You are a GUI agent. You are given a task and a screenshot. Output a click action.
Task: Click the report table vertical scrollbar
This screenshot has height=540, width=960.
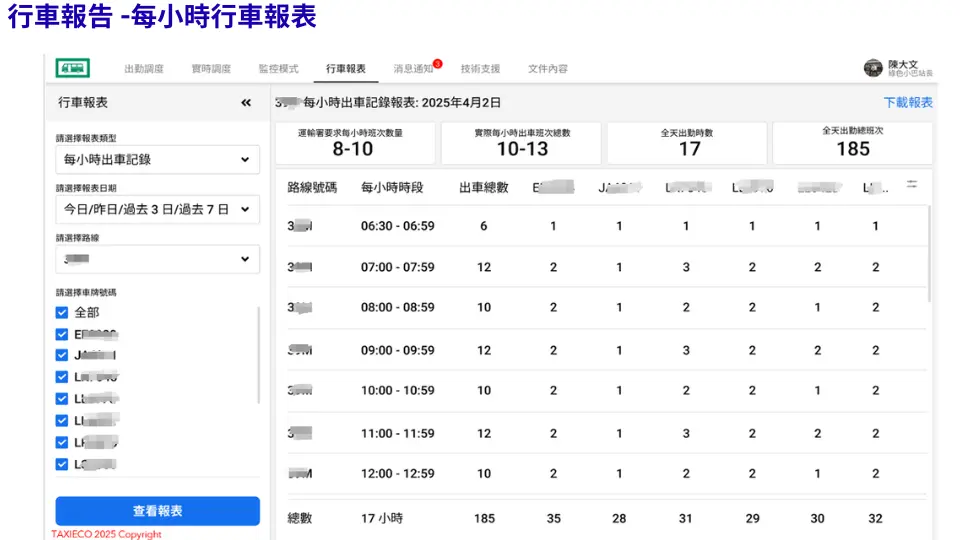tap(929, 253)
